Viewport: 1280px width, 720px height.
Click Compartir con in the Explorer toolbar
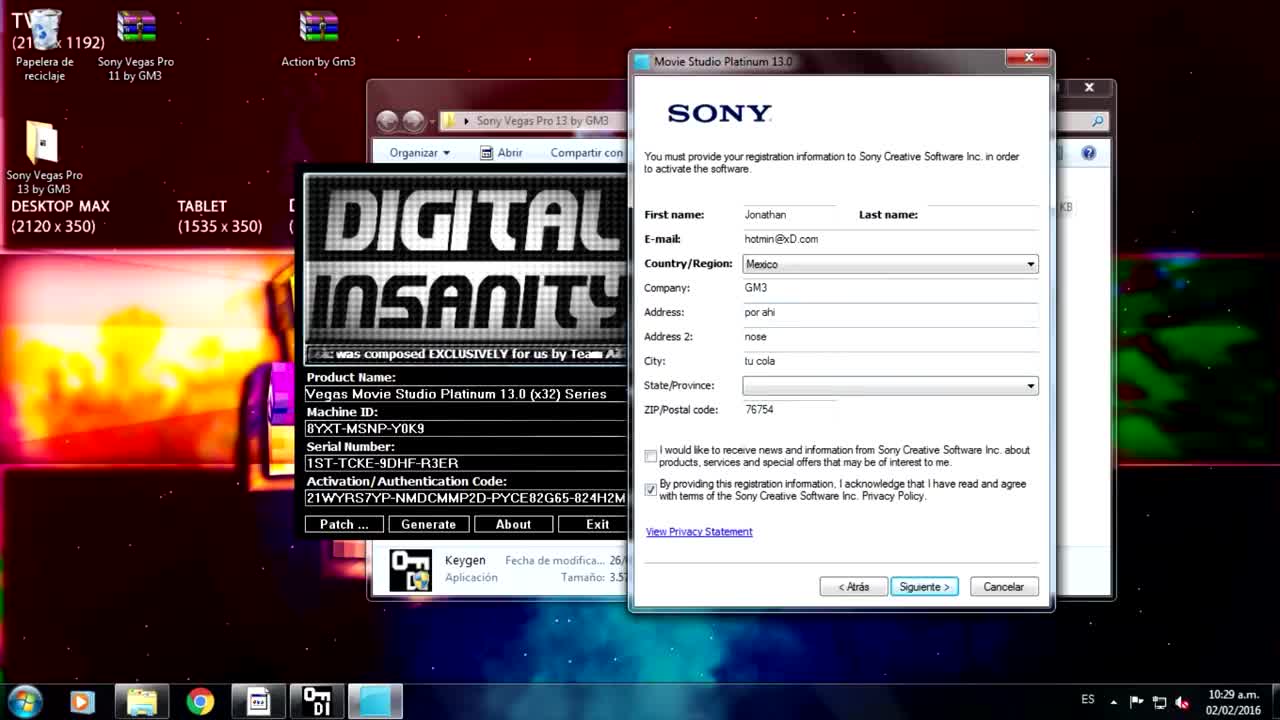tap(586, 153)
